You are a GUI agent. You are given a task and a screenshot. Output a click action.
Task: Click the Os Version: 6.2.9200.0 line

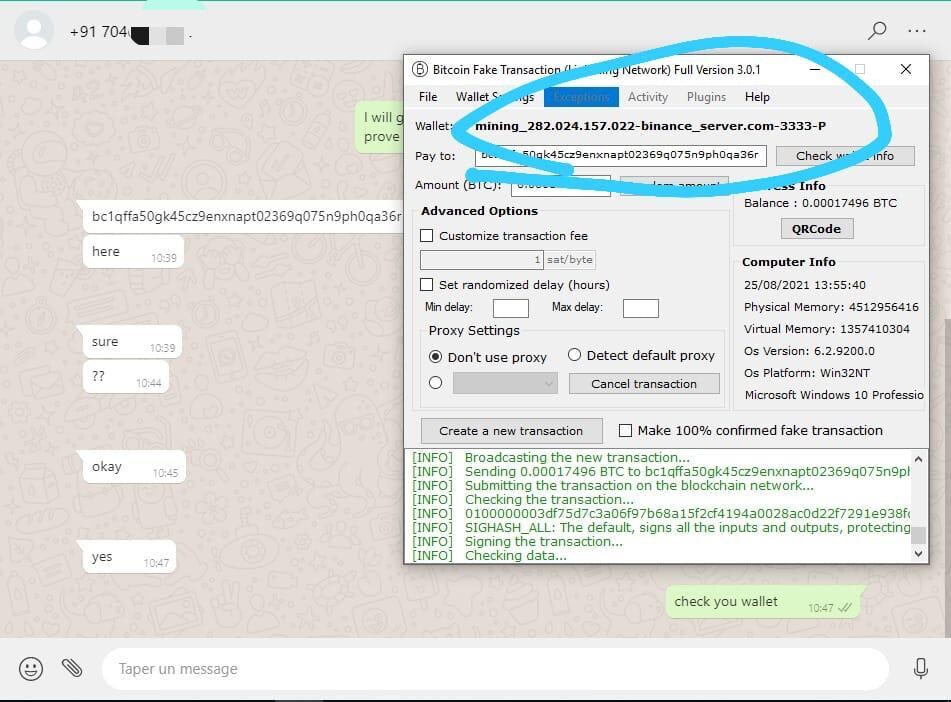(x=809, y=351)
